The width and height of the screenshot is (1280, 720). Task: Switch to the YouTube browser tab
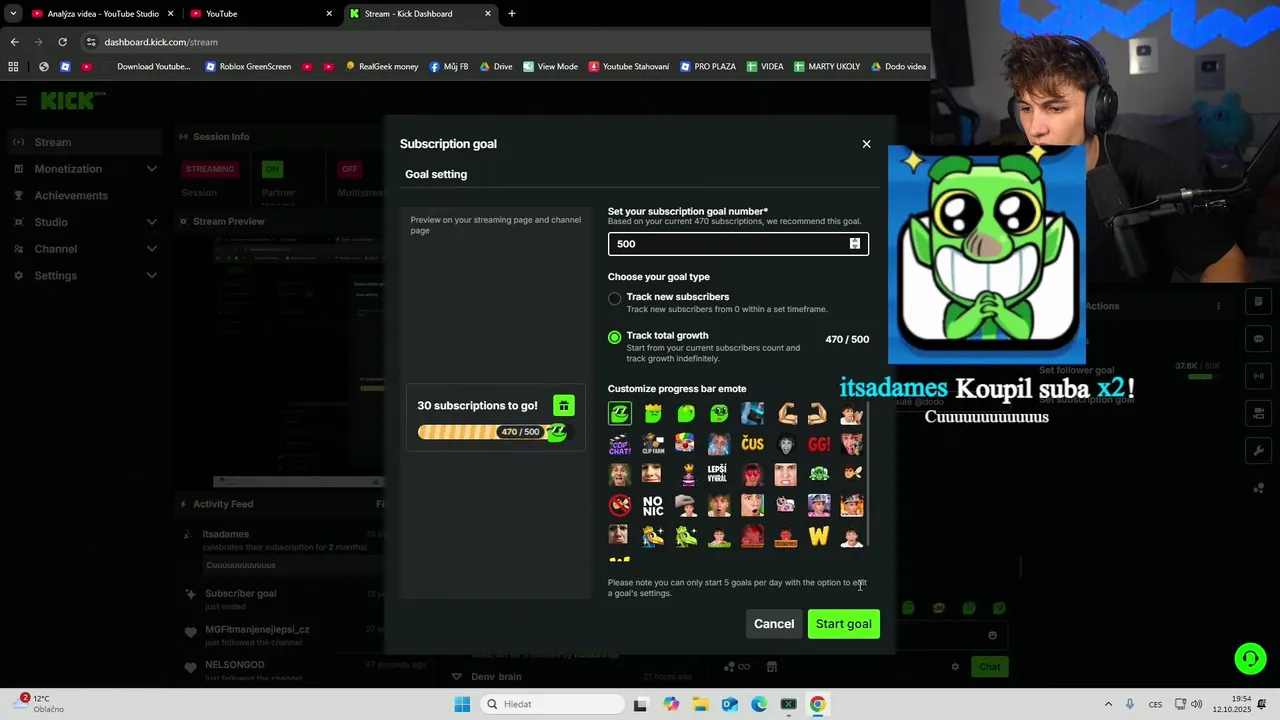pyautogui.click(x=262, y=14)
